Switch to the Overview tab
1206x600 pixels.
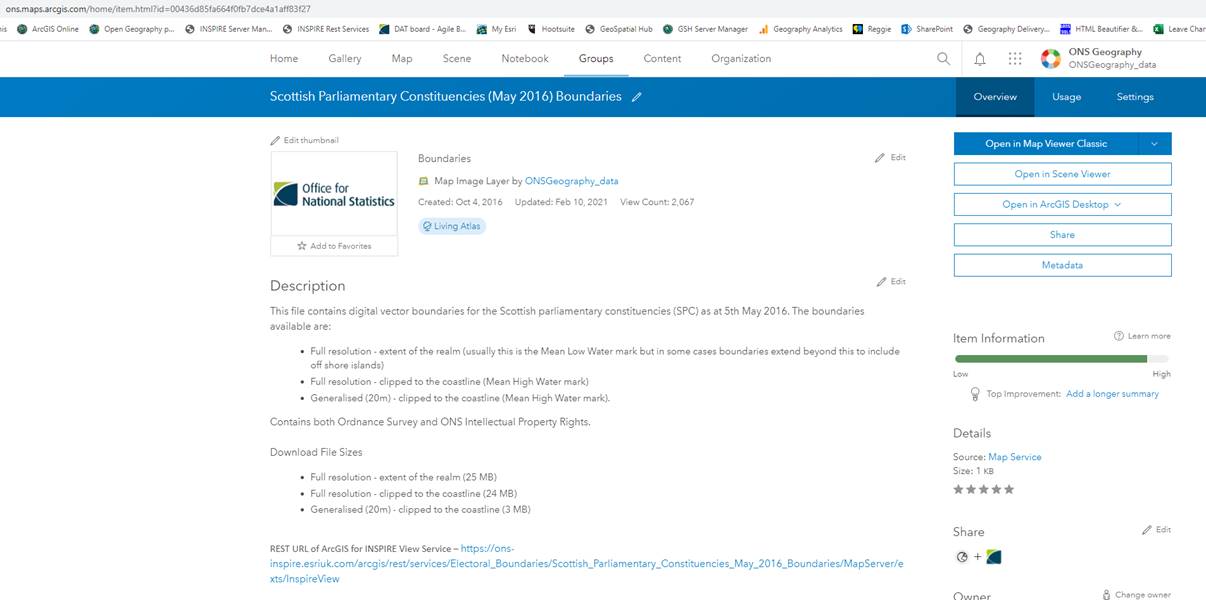click(995, 97)
